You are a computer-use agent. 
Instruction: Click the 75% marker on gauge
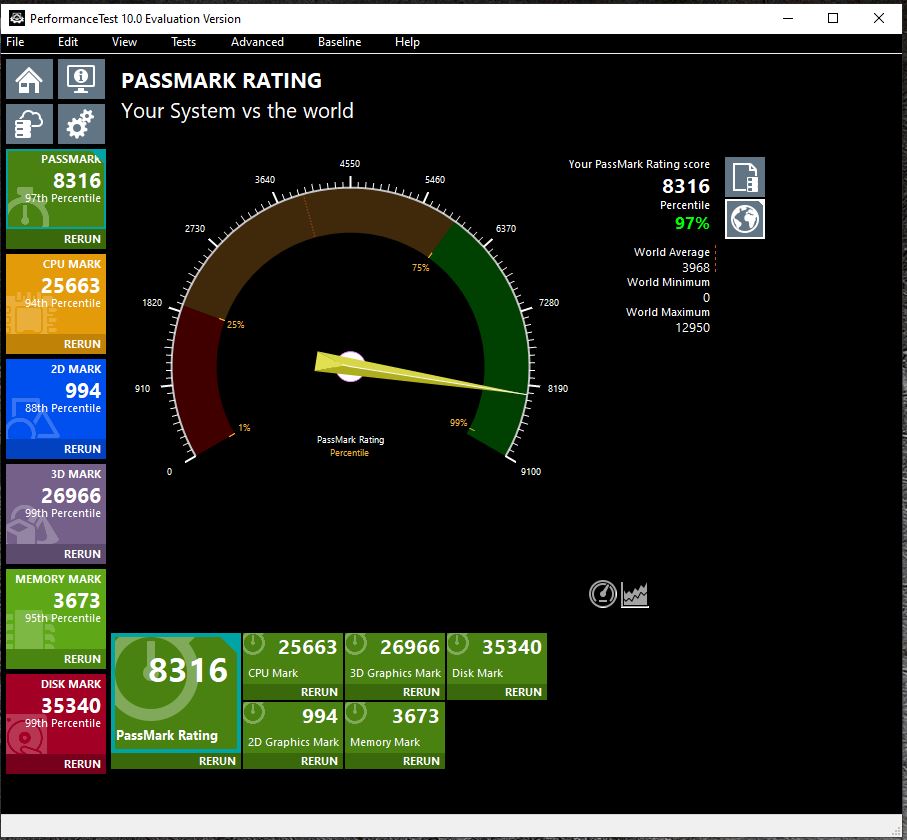[x=421, y=267]
